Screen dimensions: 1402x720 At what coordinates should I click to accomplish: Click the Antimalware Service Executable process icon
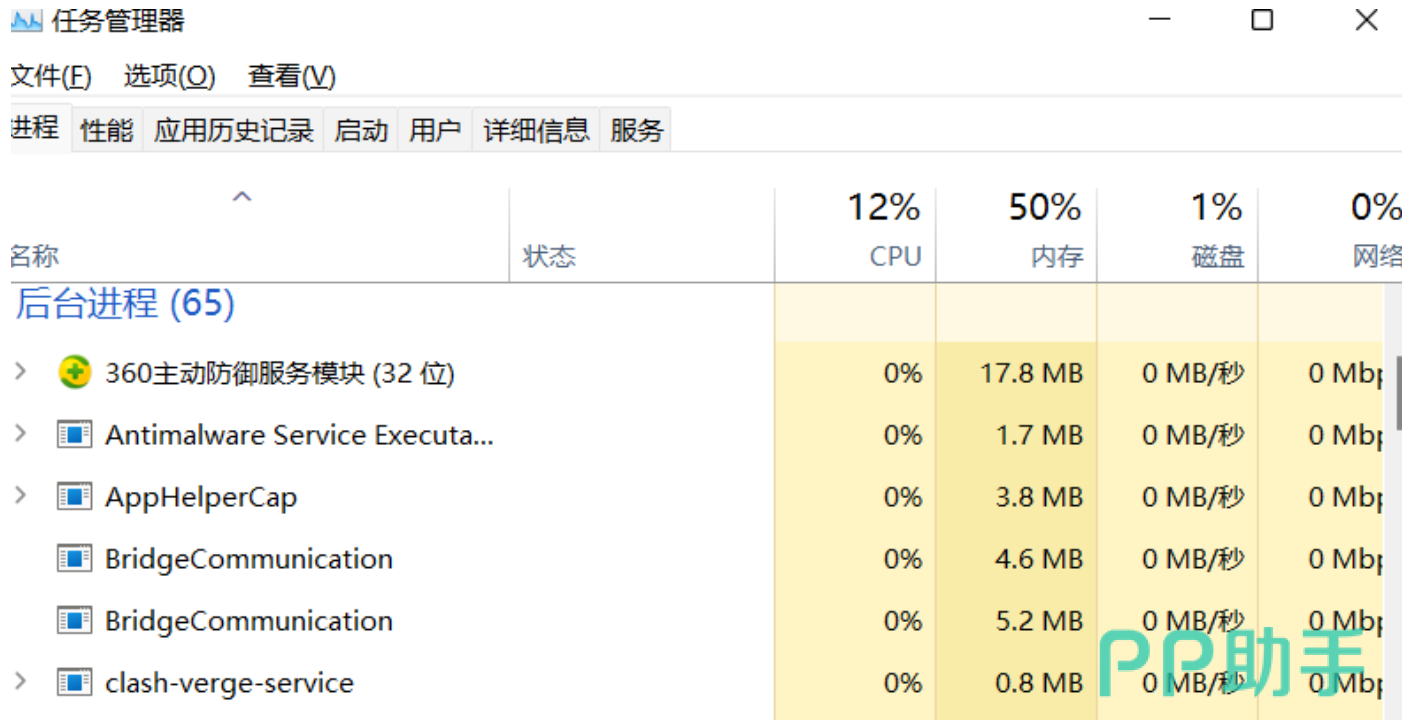click(74, 435)
